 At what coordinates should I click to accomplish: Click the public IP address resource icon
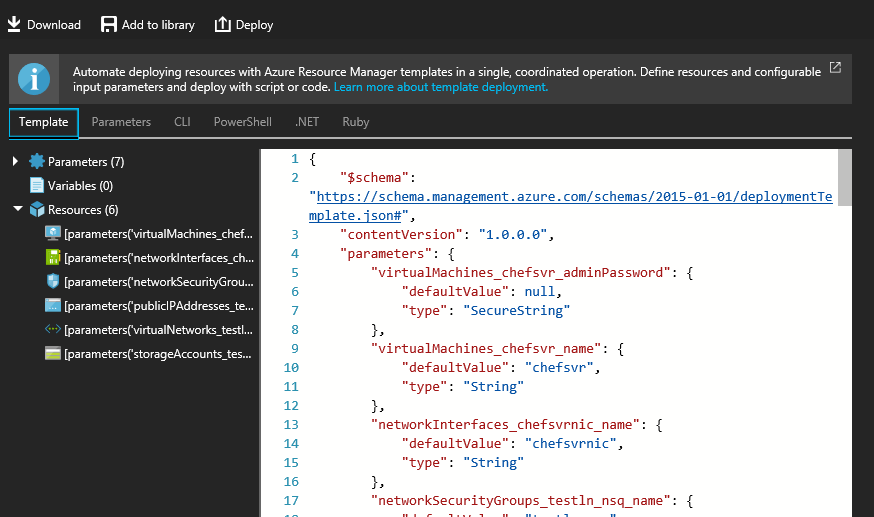52,305
